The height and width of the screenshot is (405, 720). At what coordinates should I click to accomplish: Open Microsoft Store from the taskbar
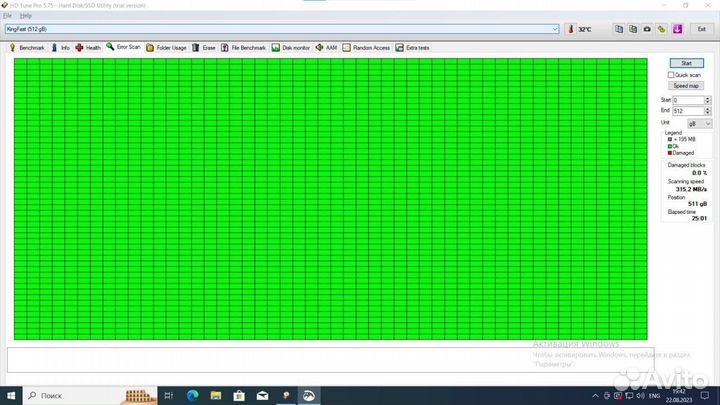click(x=239, y=395)
